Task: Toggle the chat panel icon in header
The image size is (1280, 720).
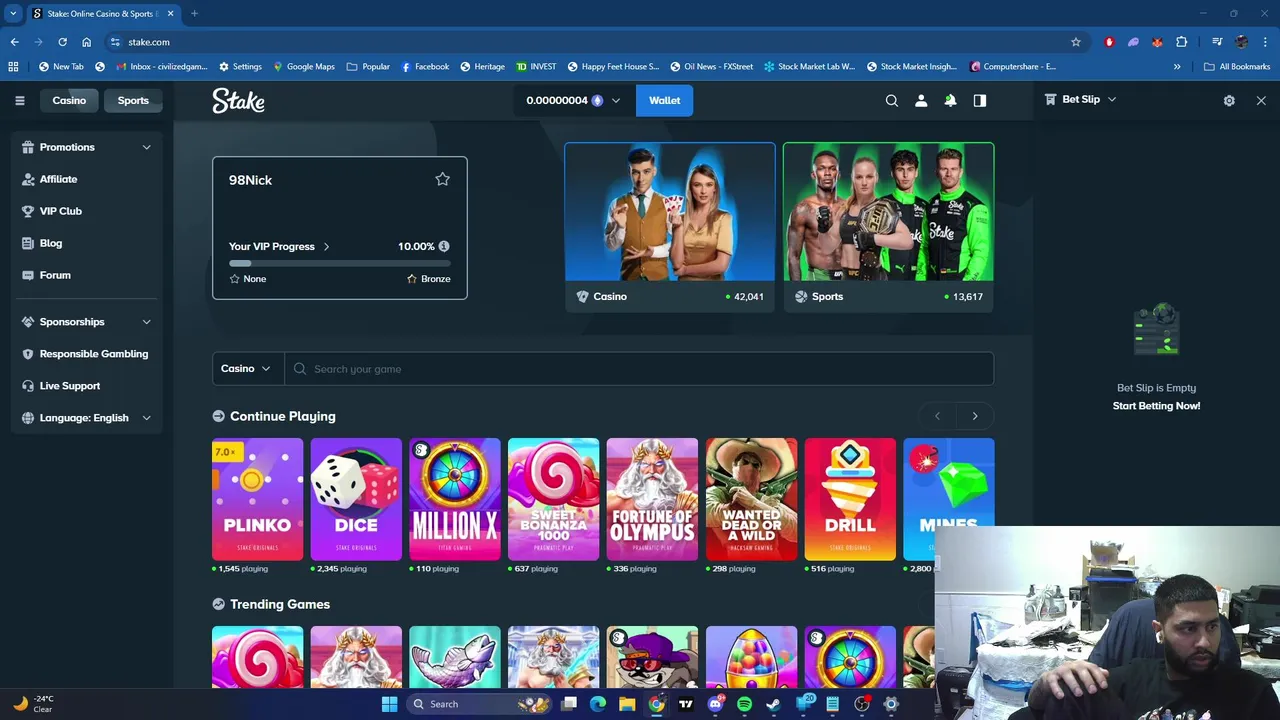Action: click(980, 100)
